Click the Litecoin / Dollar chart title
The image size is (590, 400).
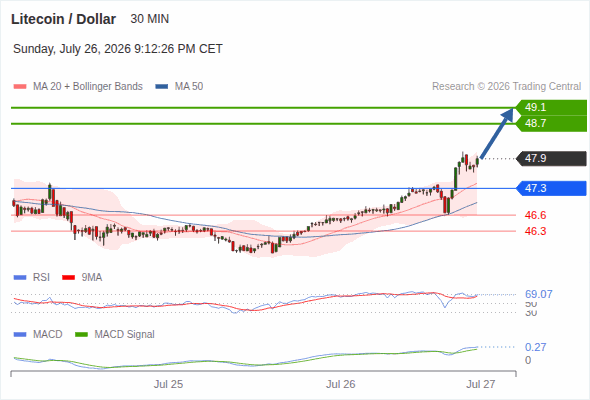click(63, 19)
